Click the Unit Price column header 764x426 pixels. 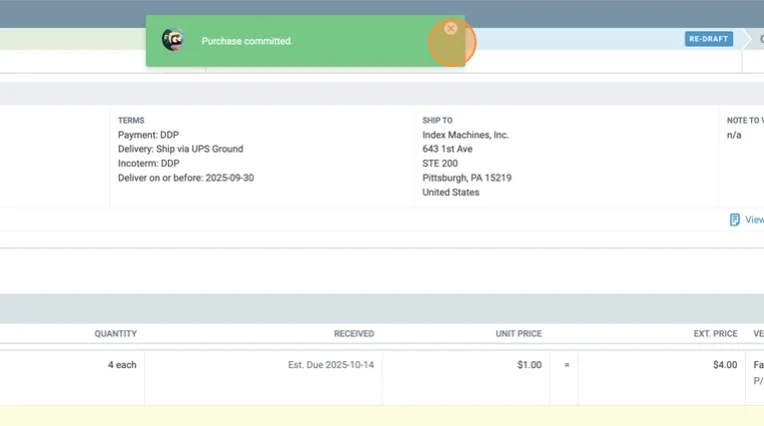(518, 334)
